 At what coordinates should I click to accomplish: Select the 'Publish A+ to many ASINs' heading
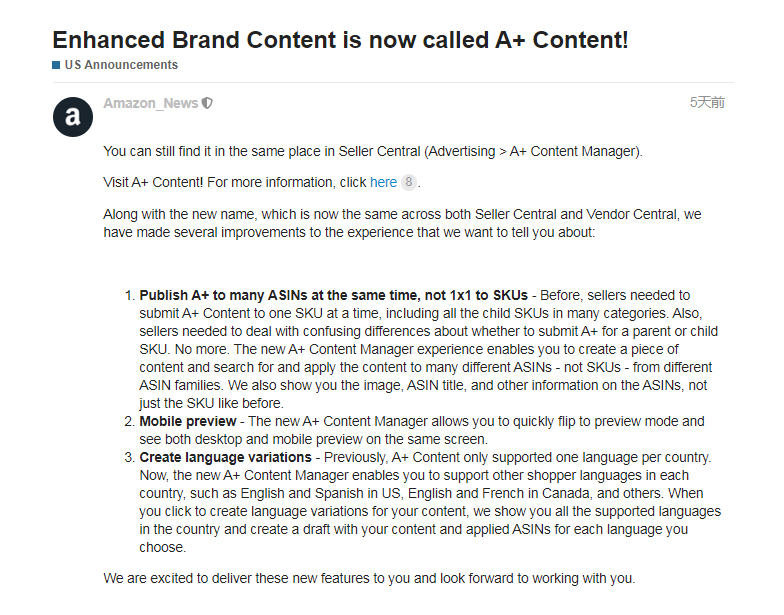point(334,296)
